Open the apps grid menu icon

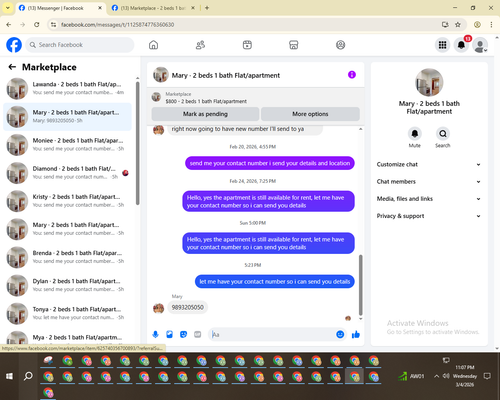pyautogui.click(x=442, y=45)
